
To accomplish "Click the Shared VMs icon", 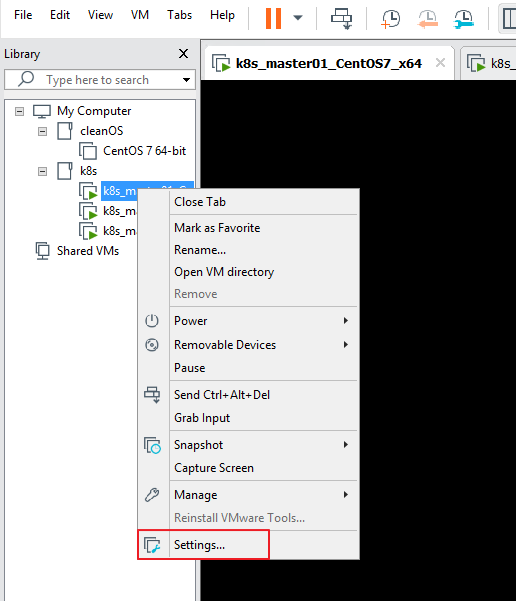I will [43, 251].
